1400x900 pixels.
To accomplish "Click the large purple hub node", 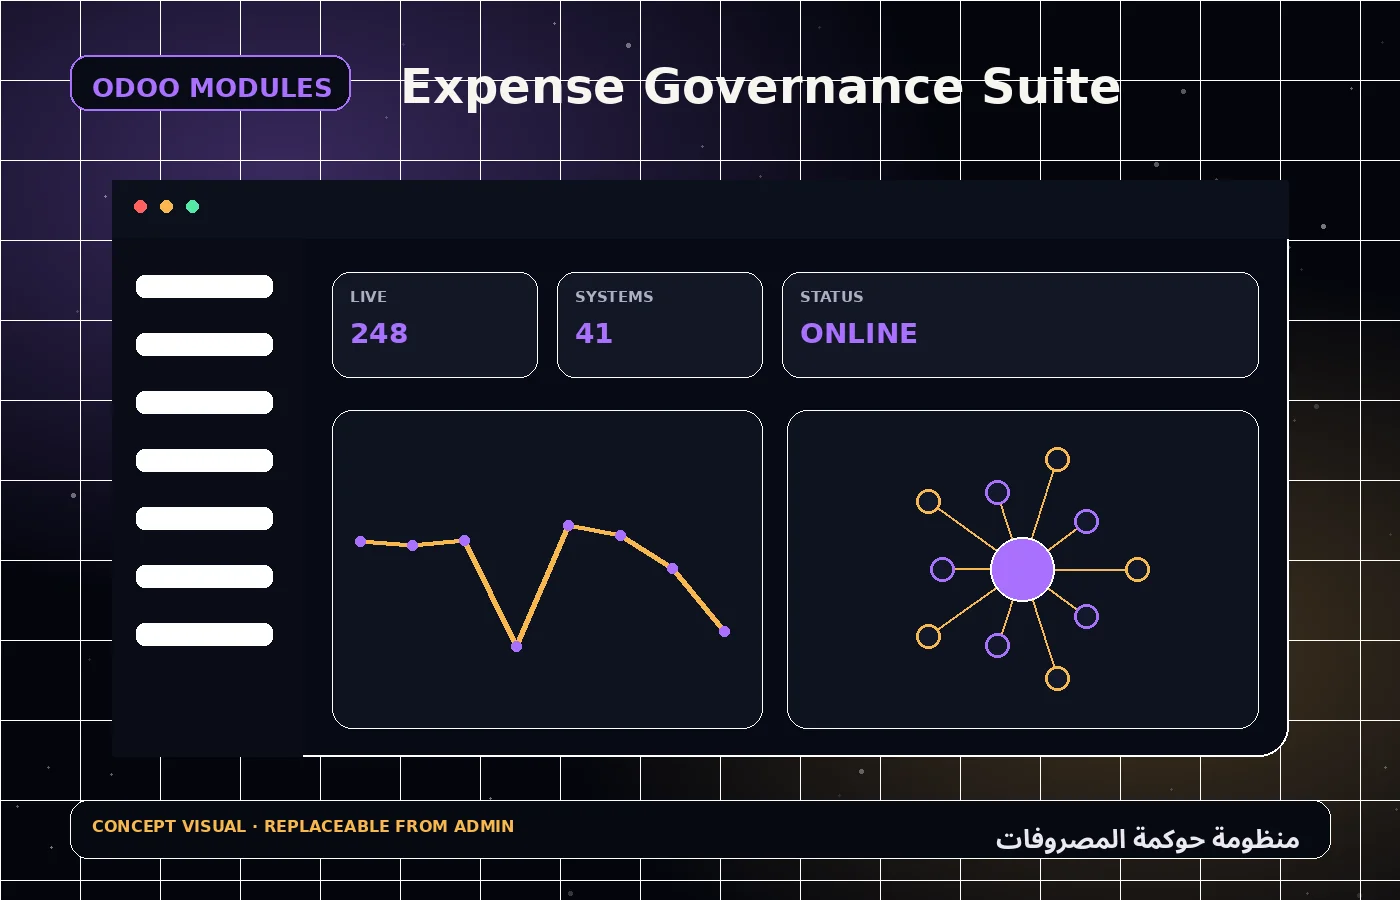I will [x=1022, y=569].
